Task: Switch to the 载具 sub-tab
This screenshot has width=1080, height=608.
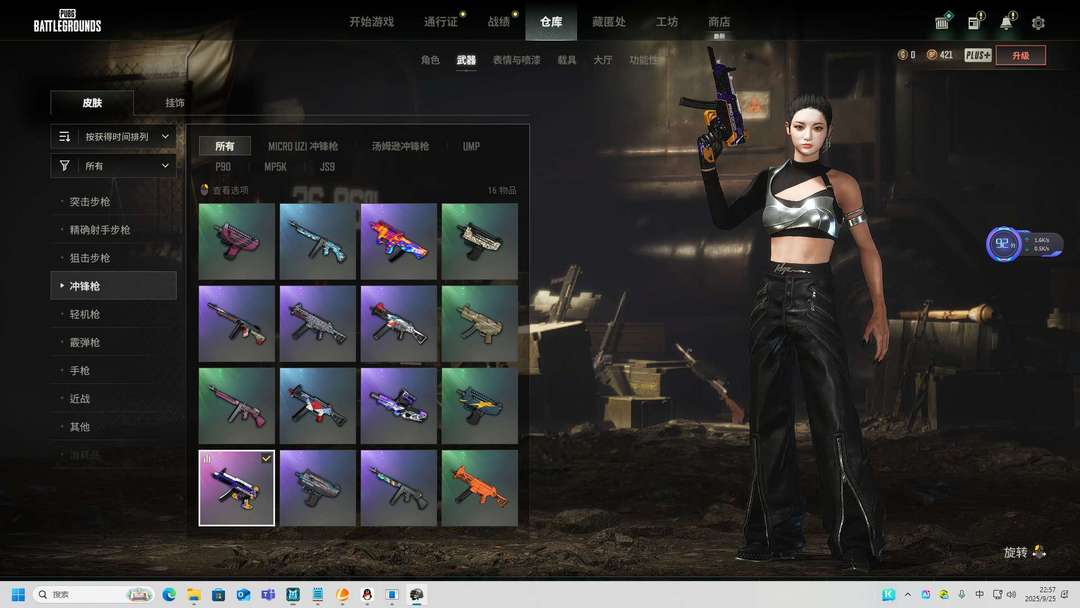Action: click(x=567, y=60)
